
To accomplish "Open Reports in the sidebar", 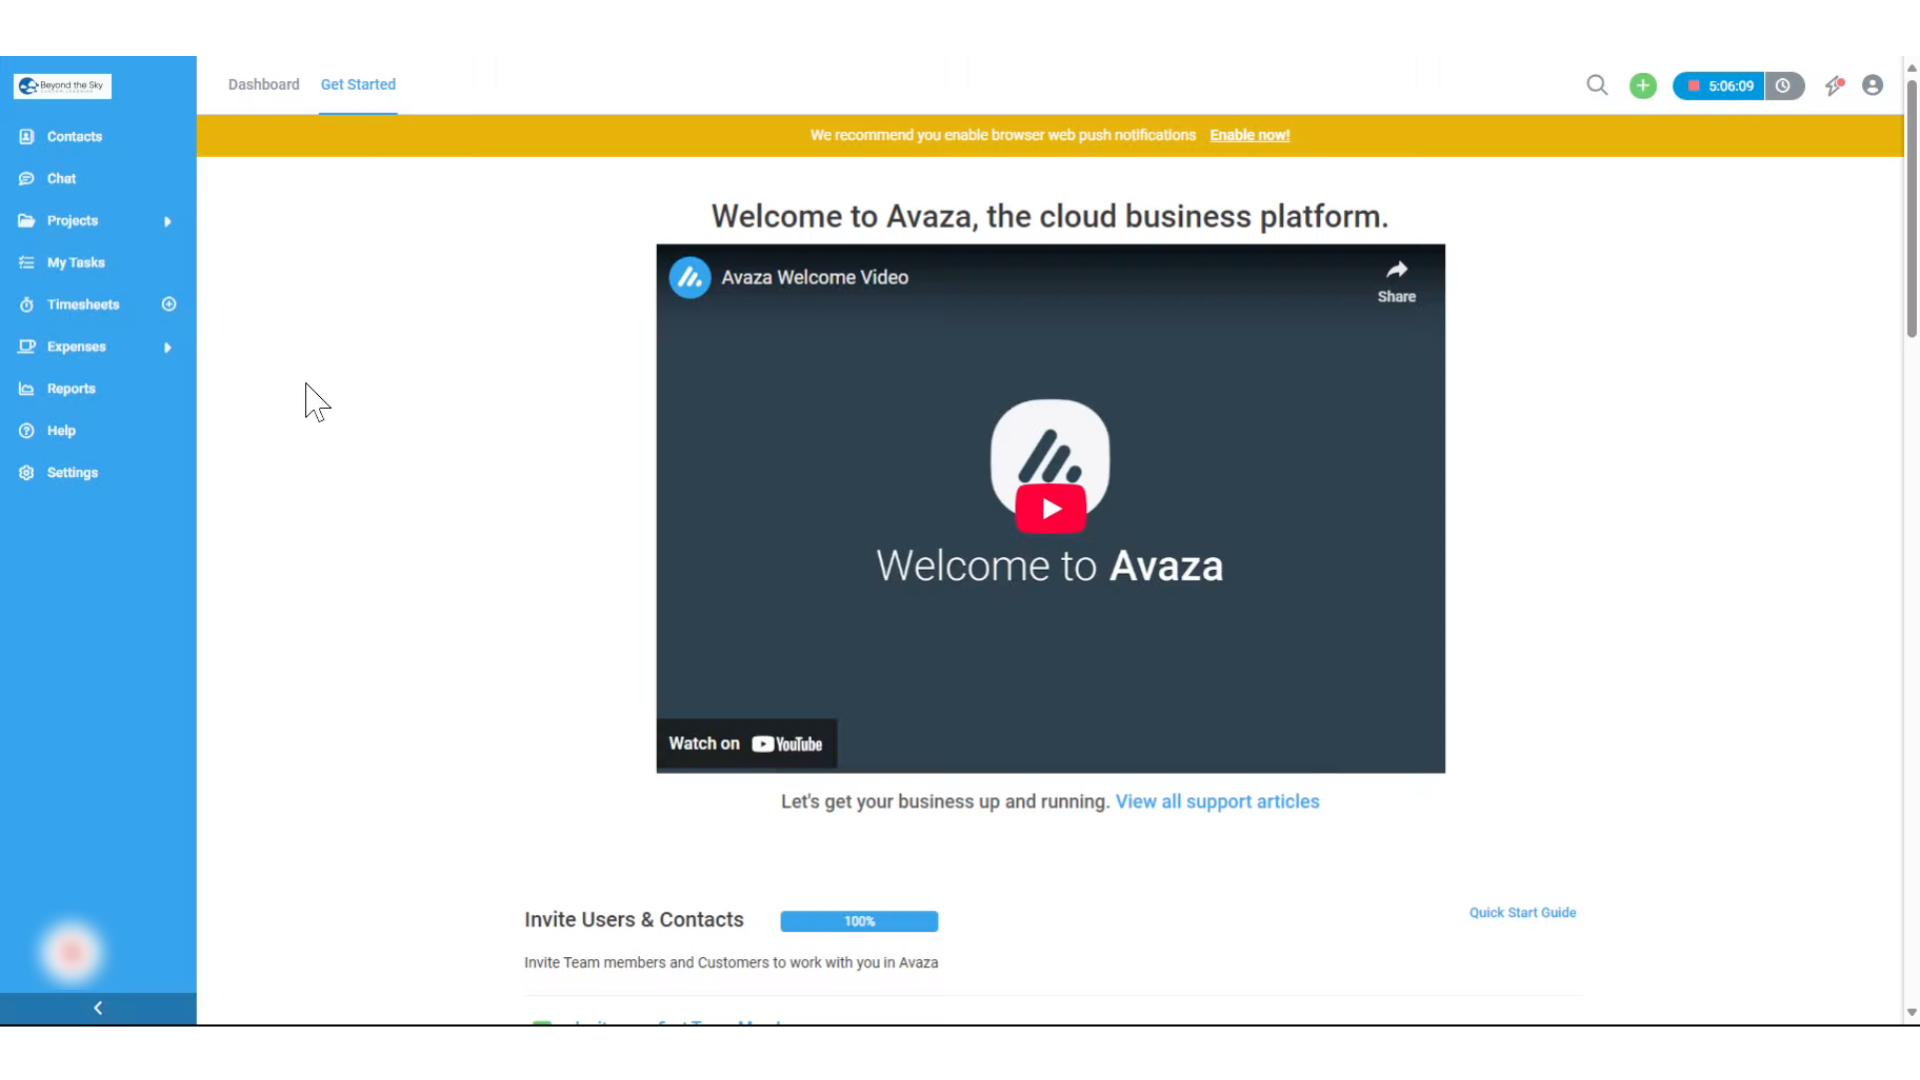I will pyautogui.click(x=71, y=389).
